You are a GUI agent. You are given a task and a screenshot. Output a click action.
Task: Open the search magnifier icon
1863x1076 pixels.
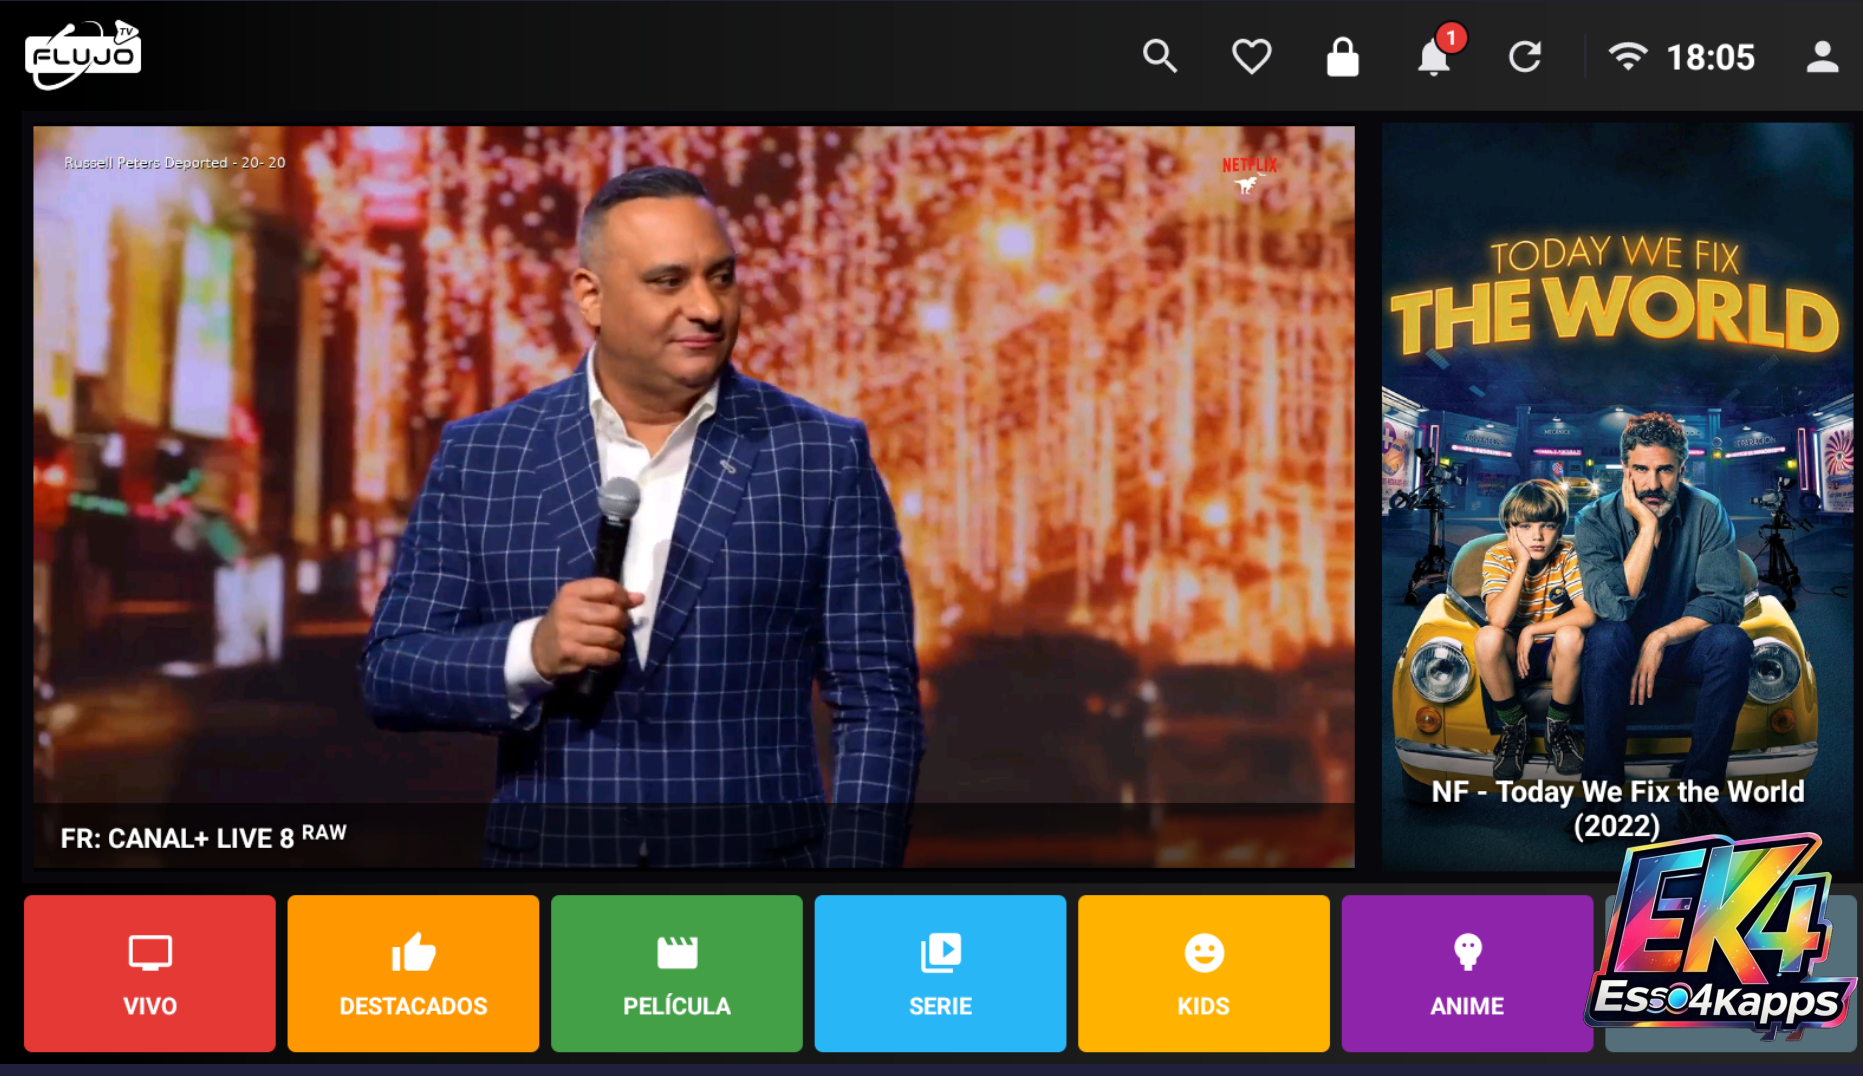pyautogui.click(x=1160, y=56)
